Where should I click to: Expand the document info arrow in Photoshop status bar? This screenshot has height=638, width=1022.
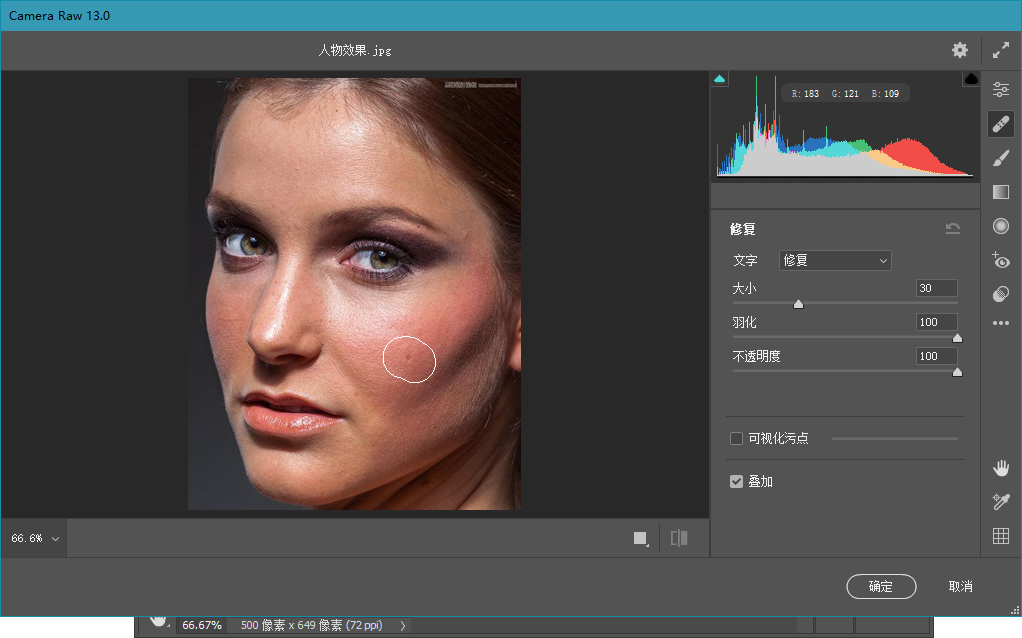[x=403, y=626]
